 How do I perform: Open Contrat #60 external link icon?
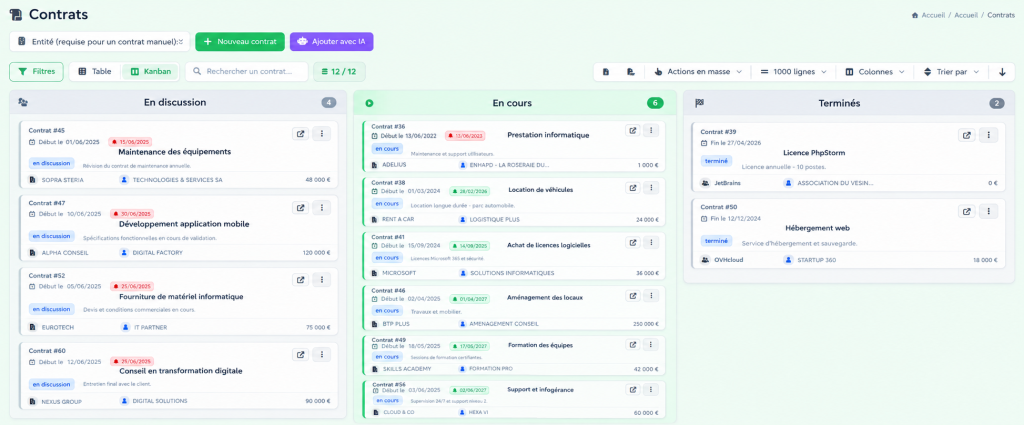(x=300, y=354)
